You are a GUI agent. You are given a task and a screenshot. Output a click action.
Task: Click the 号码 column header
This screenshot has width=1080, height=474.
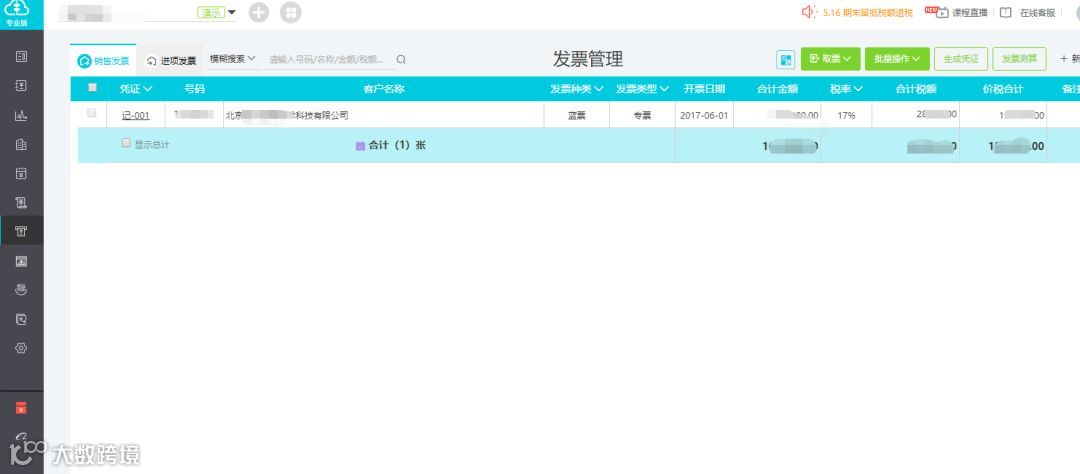pos(194,89)
